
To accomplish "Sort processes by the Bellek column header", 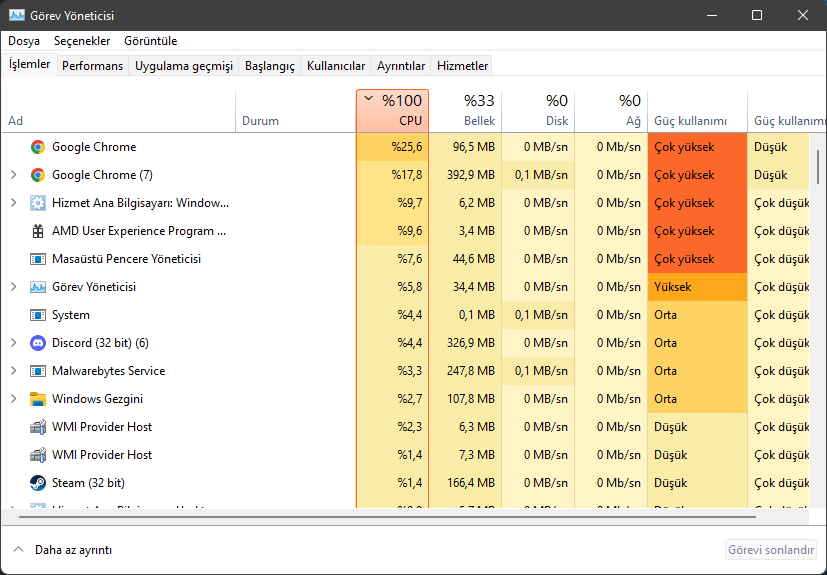I will (x=465, y=111).
